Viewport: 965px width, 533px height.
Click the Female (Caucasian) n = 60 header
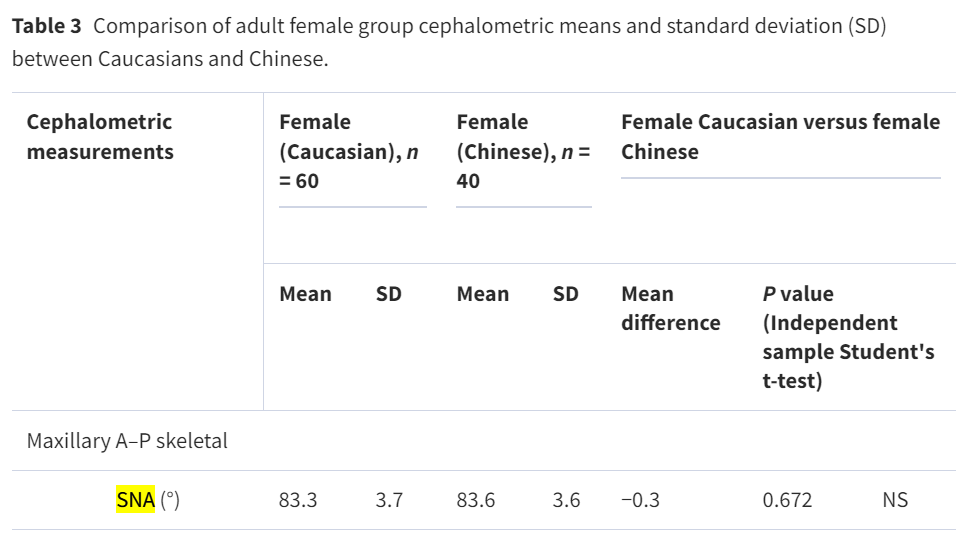349,151
